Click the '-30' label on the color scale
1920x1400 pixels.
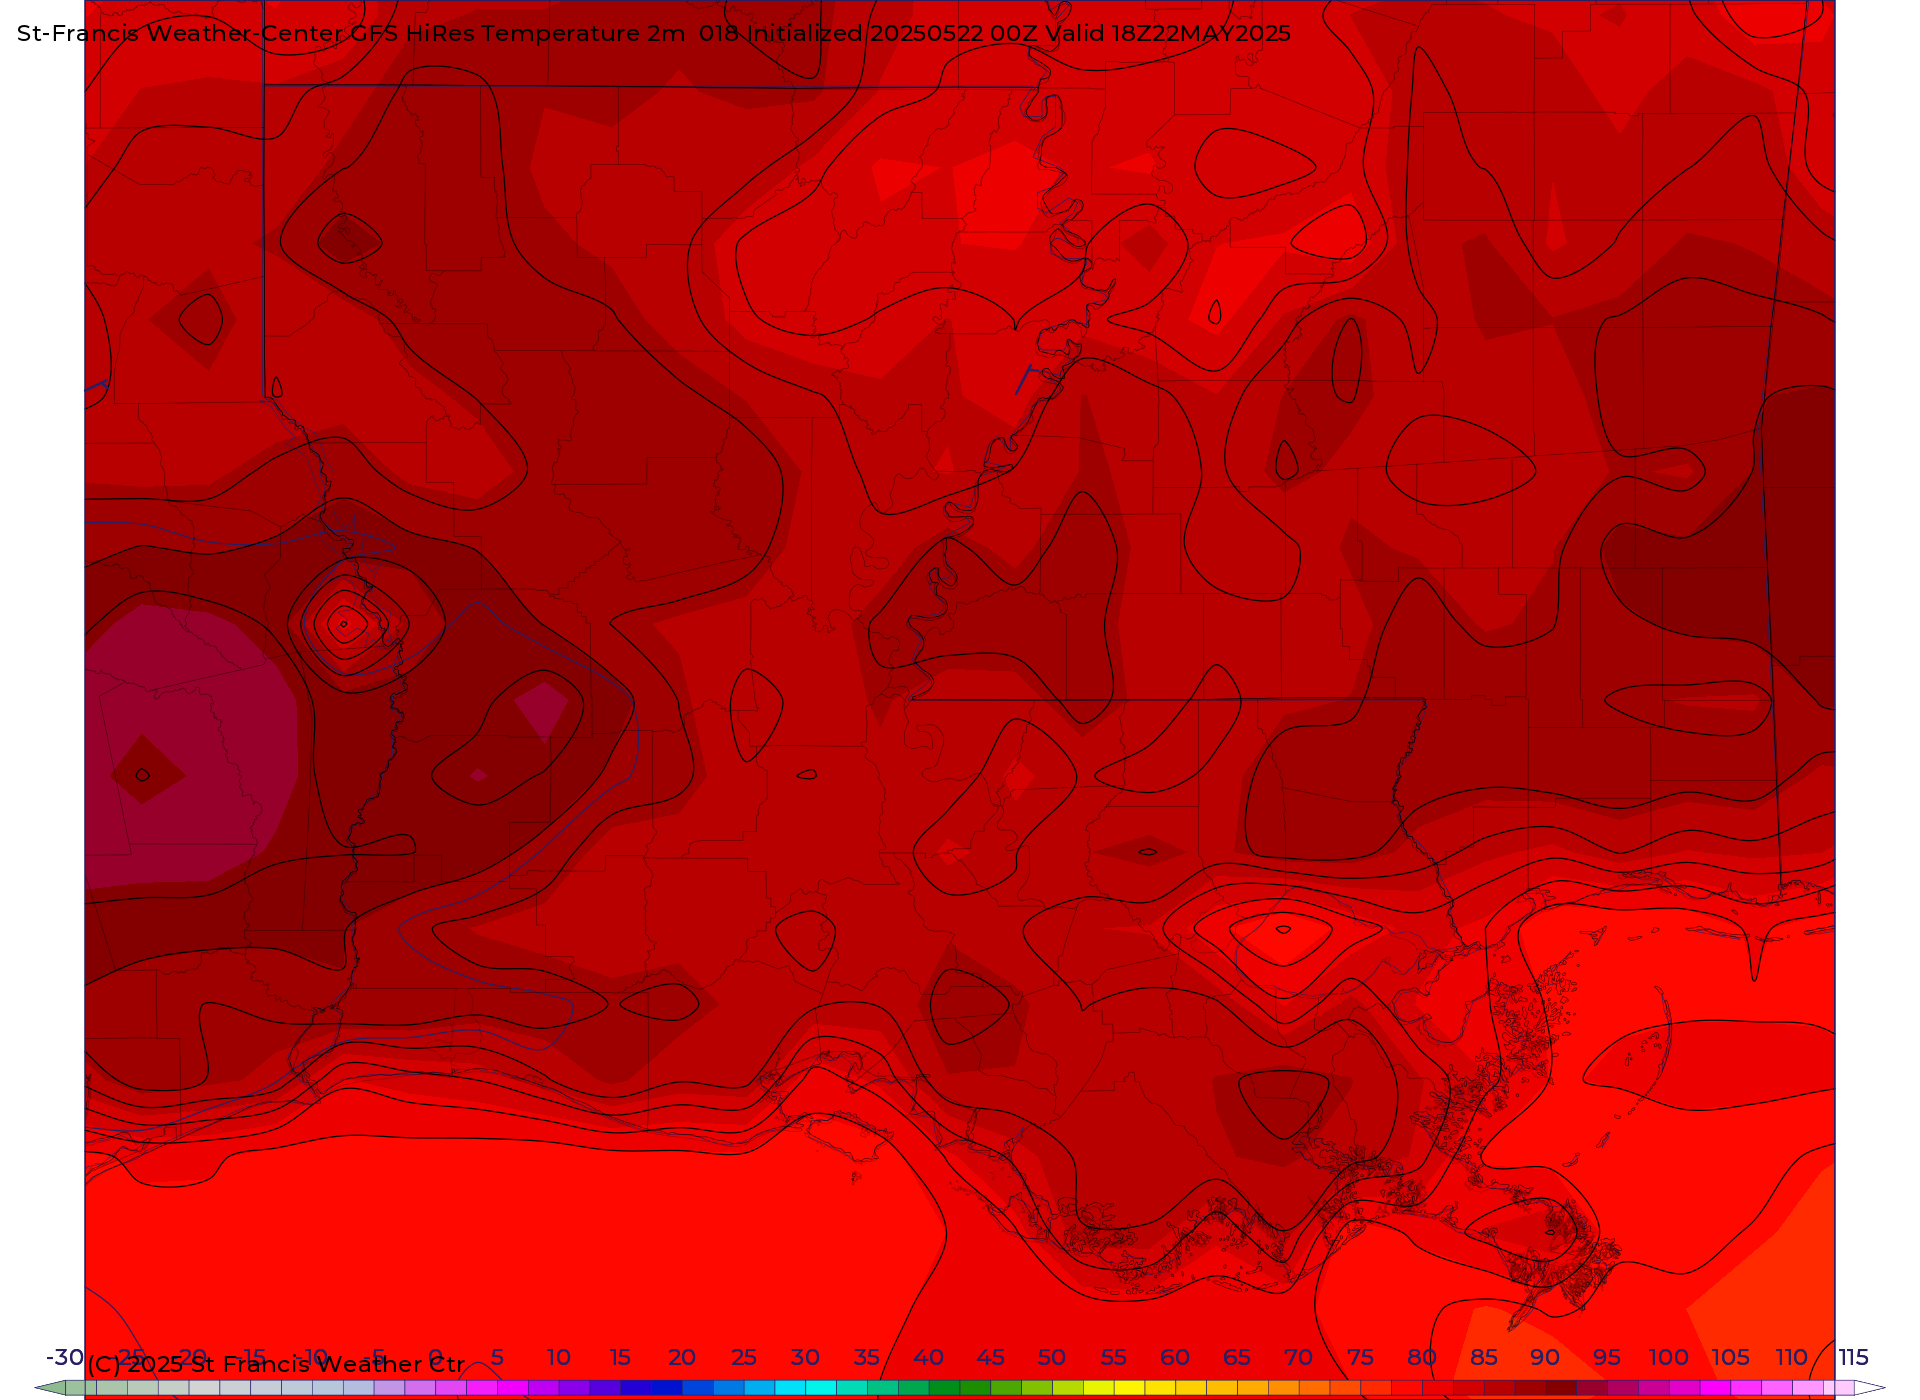click(x=65, y=1358)
